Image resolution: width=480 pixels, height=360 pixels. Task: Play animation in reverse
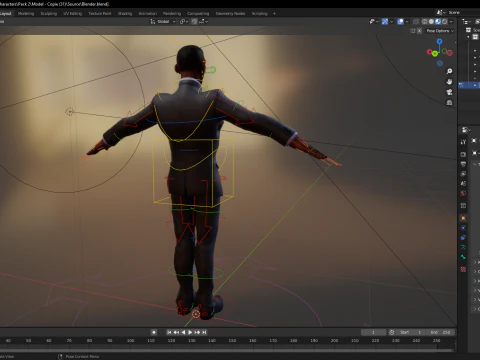[x=183, y=332]
